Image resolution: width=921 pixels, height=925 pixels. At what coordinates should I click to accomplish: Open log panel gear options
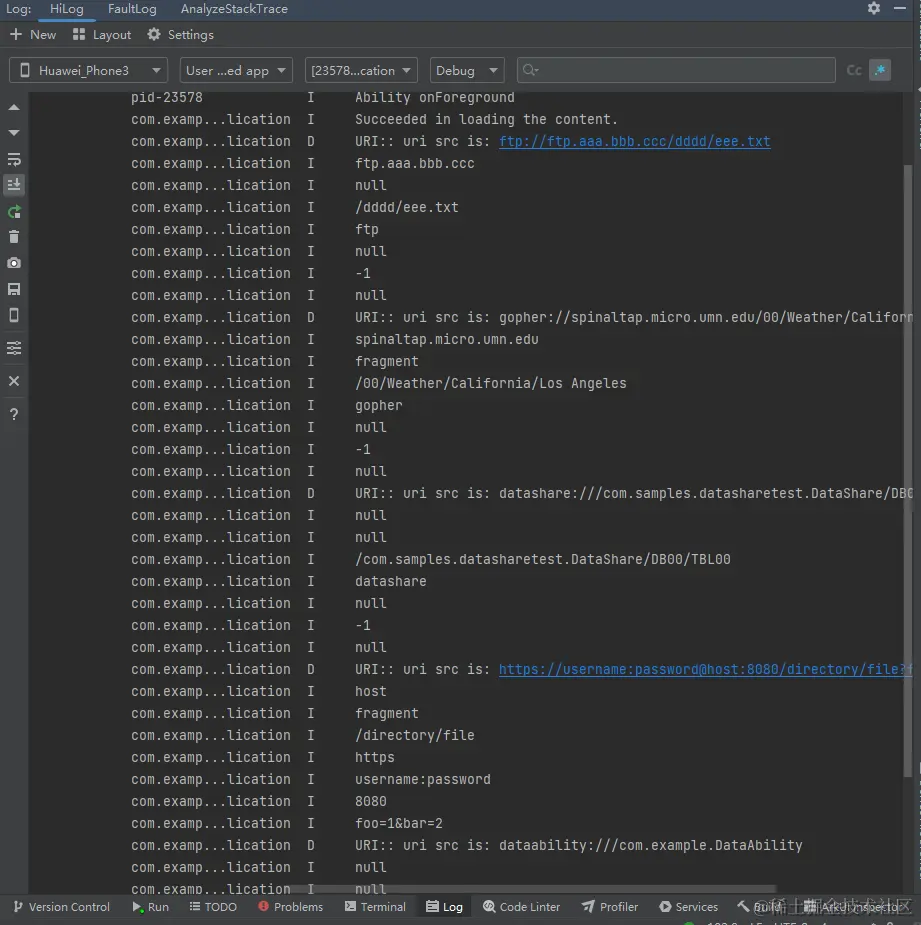[874, 8]
